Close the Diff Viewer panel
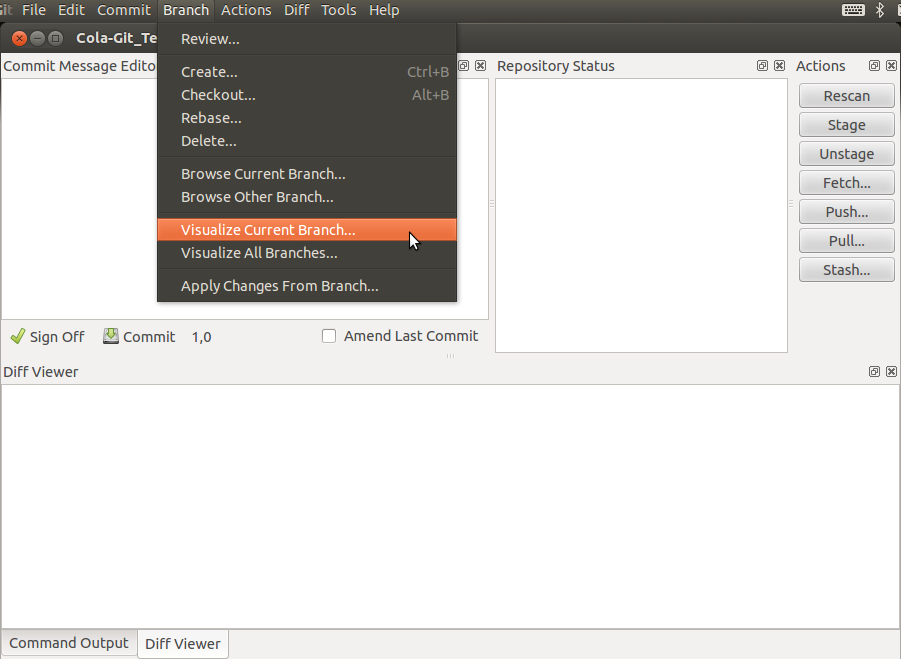Screen dimensions: 901x659 coord(891,371)
